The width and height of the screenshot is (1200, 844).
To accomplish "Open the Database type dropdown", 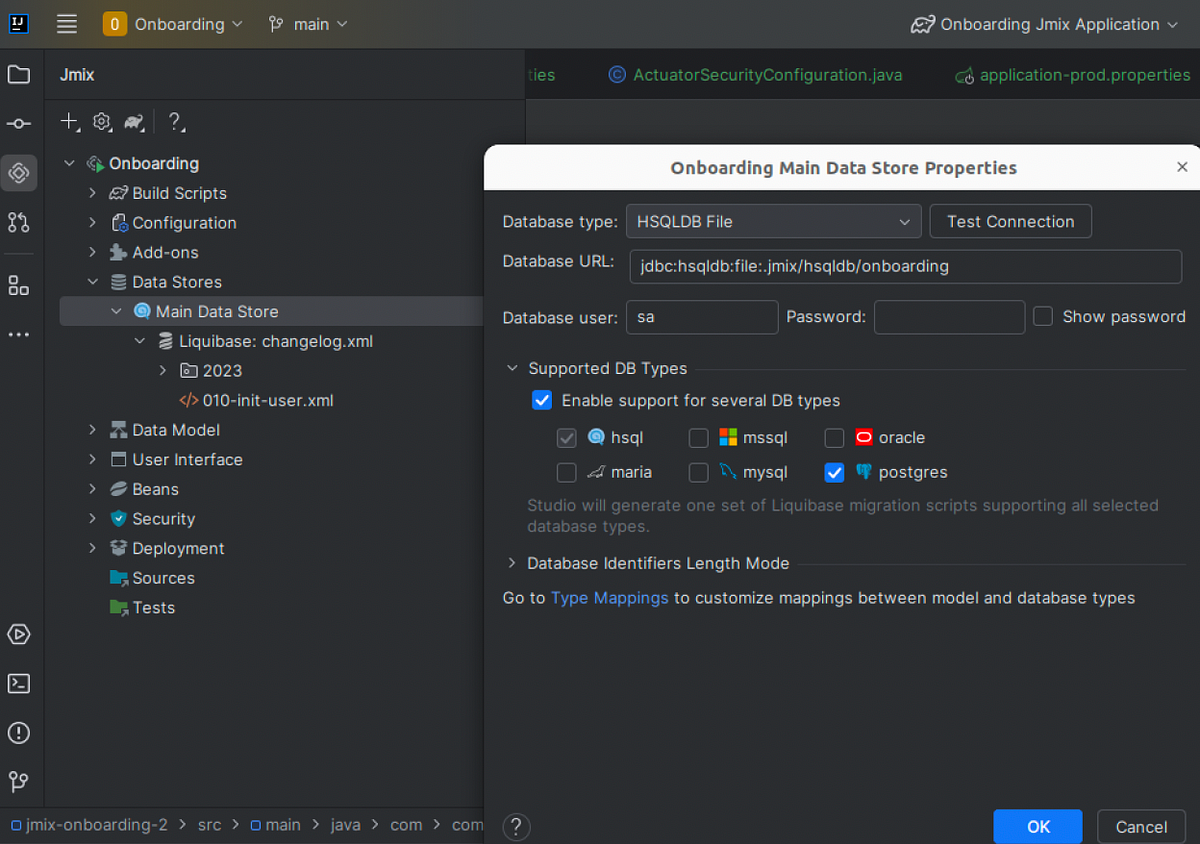I will (773, 221).
